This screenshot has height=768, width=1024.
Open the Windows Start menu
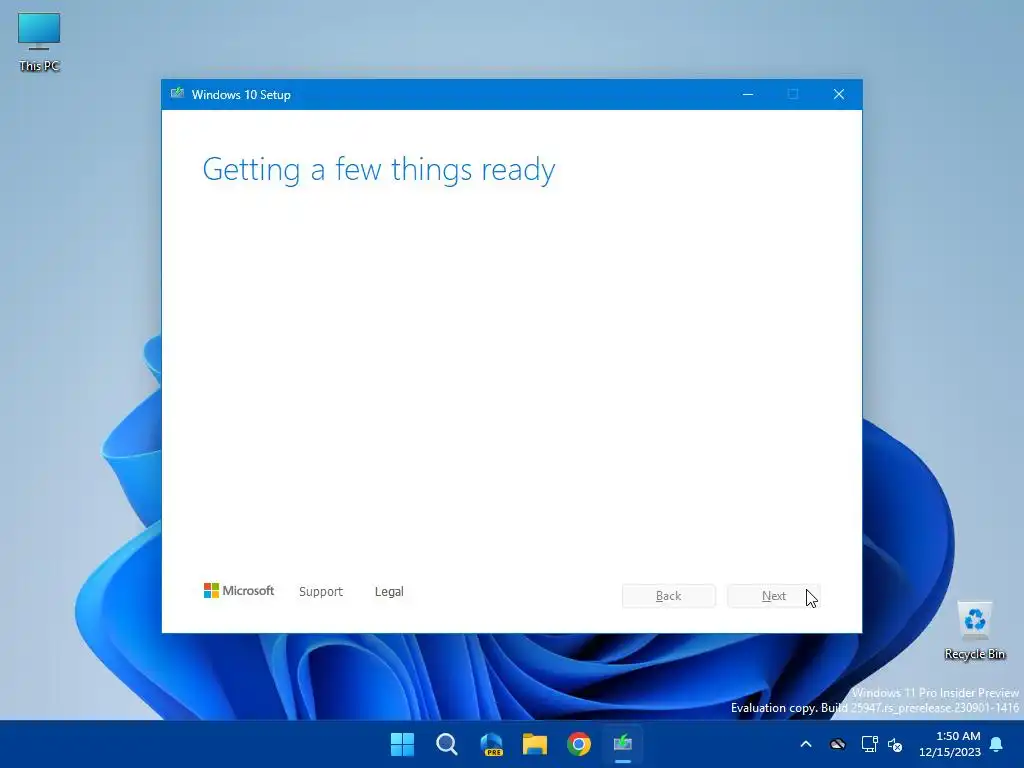click(x=402, y=744)
